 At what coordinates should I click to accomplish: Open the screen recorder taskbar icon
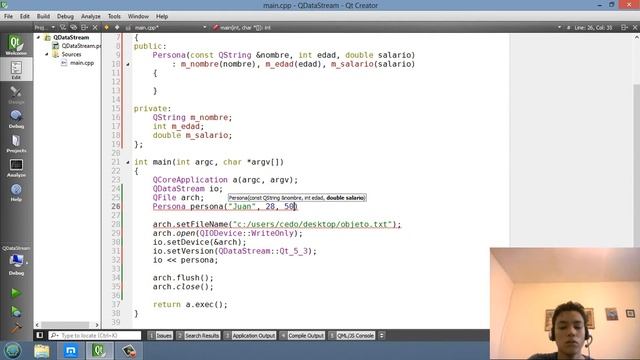[x=129, y=351]
